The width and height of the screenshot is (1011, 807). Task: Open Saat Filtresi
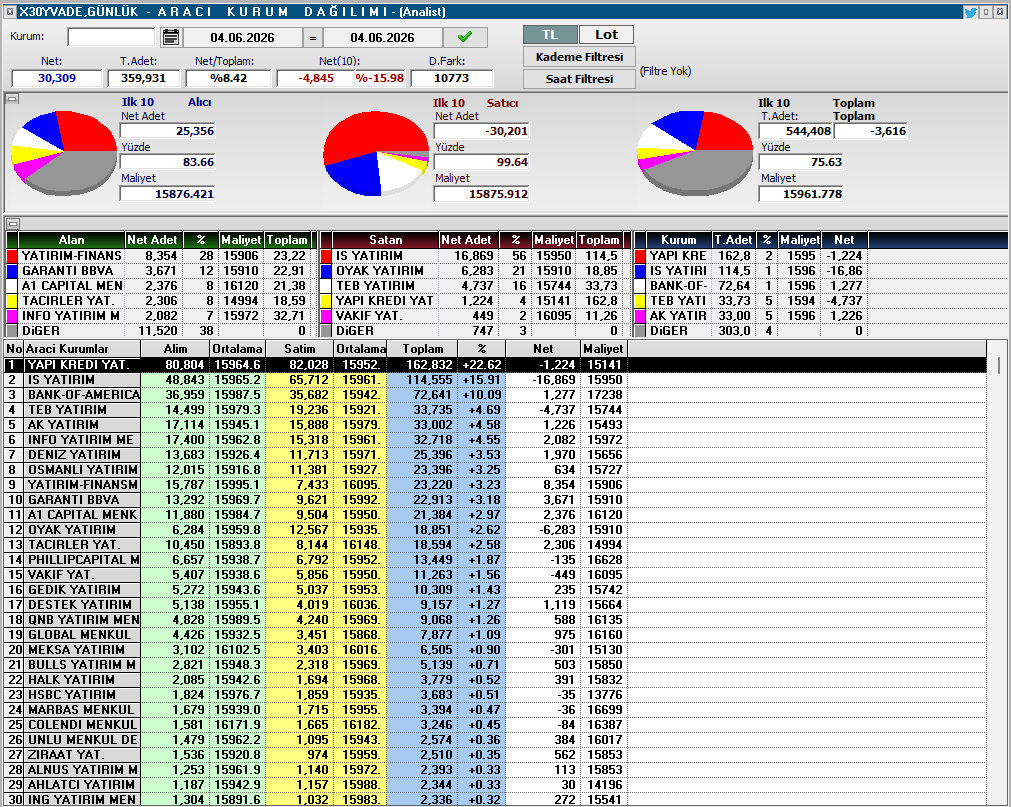(x=579, y=79)
